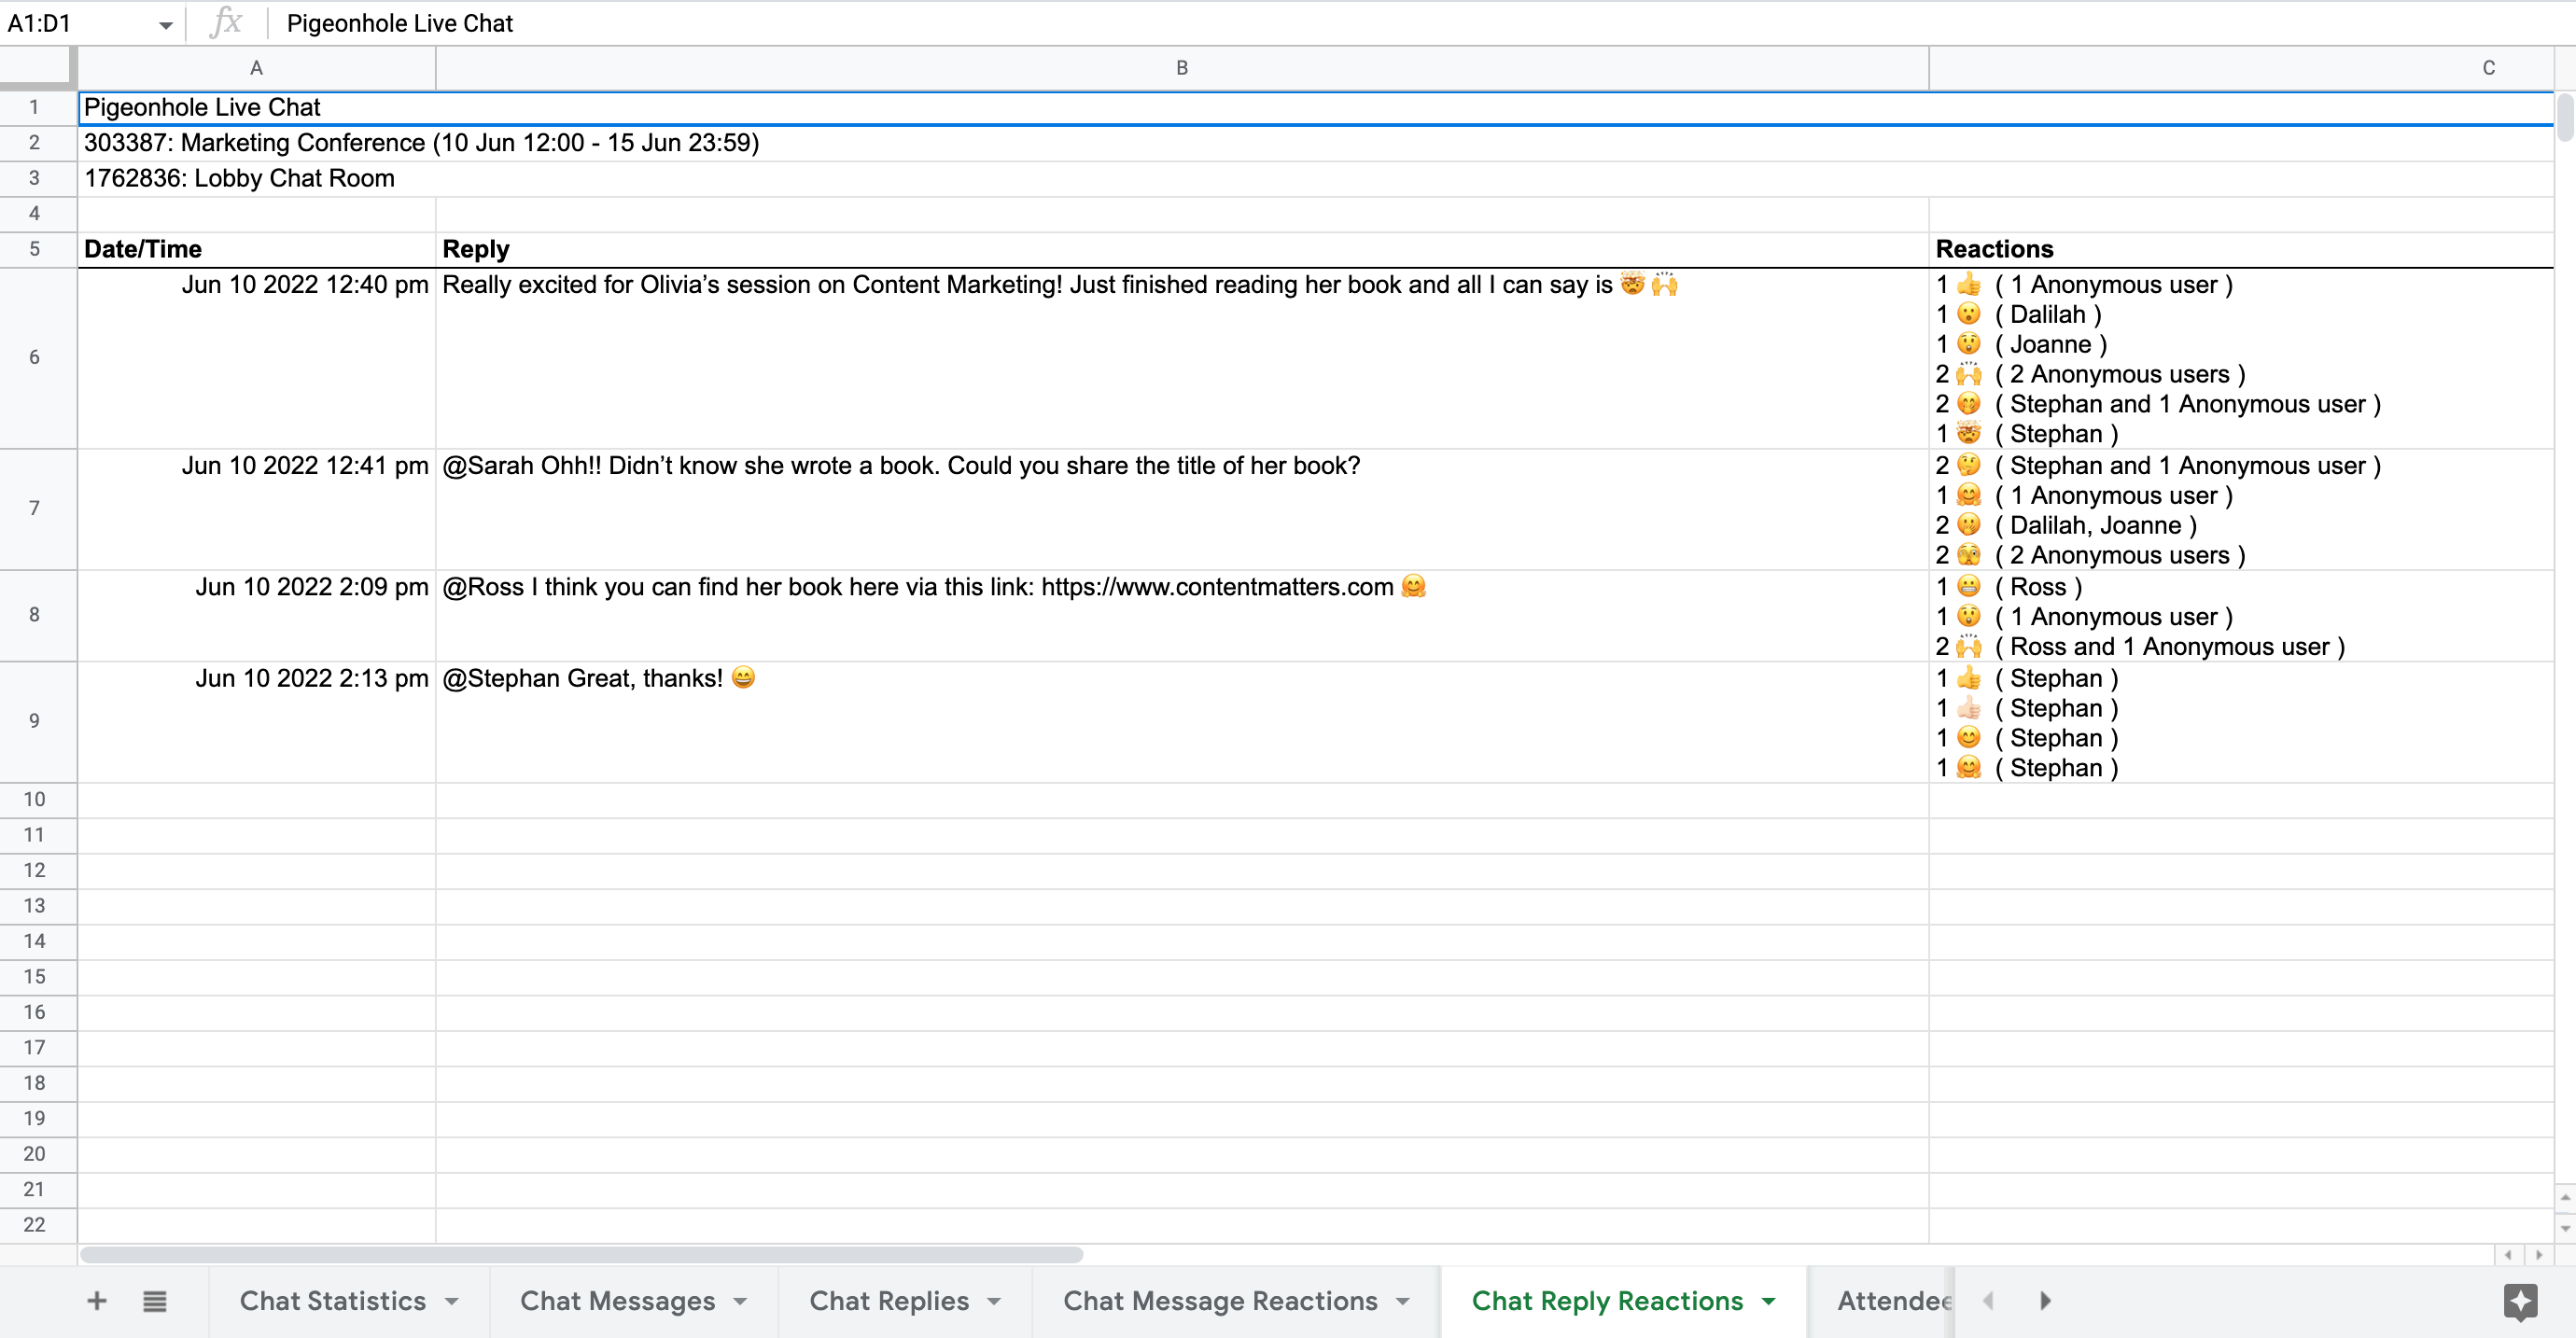The width and height of the screenshot is (2576, 1338).
Task: Open Chat Replies tab menu arrow
Action: click(x=994, y=1301)
